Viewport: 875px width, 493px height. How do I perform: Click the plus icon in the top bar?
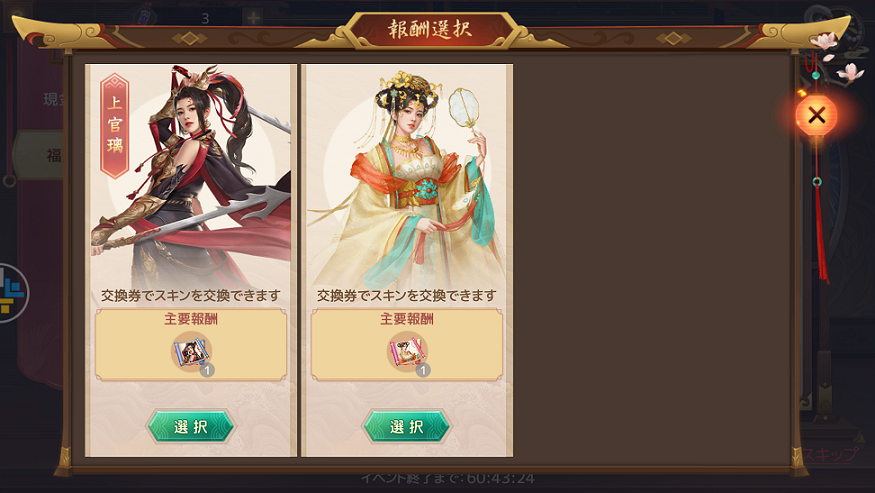[253, 18]
